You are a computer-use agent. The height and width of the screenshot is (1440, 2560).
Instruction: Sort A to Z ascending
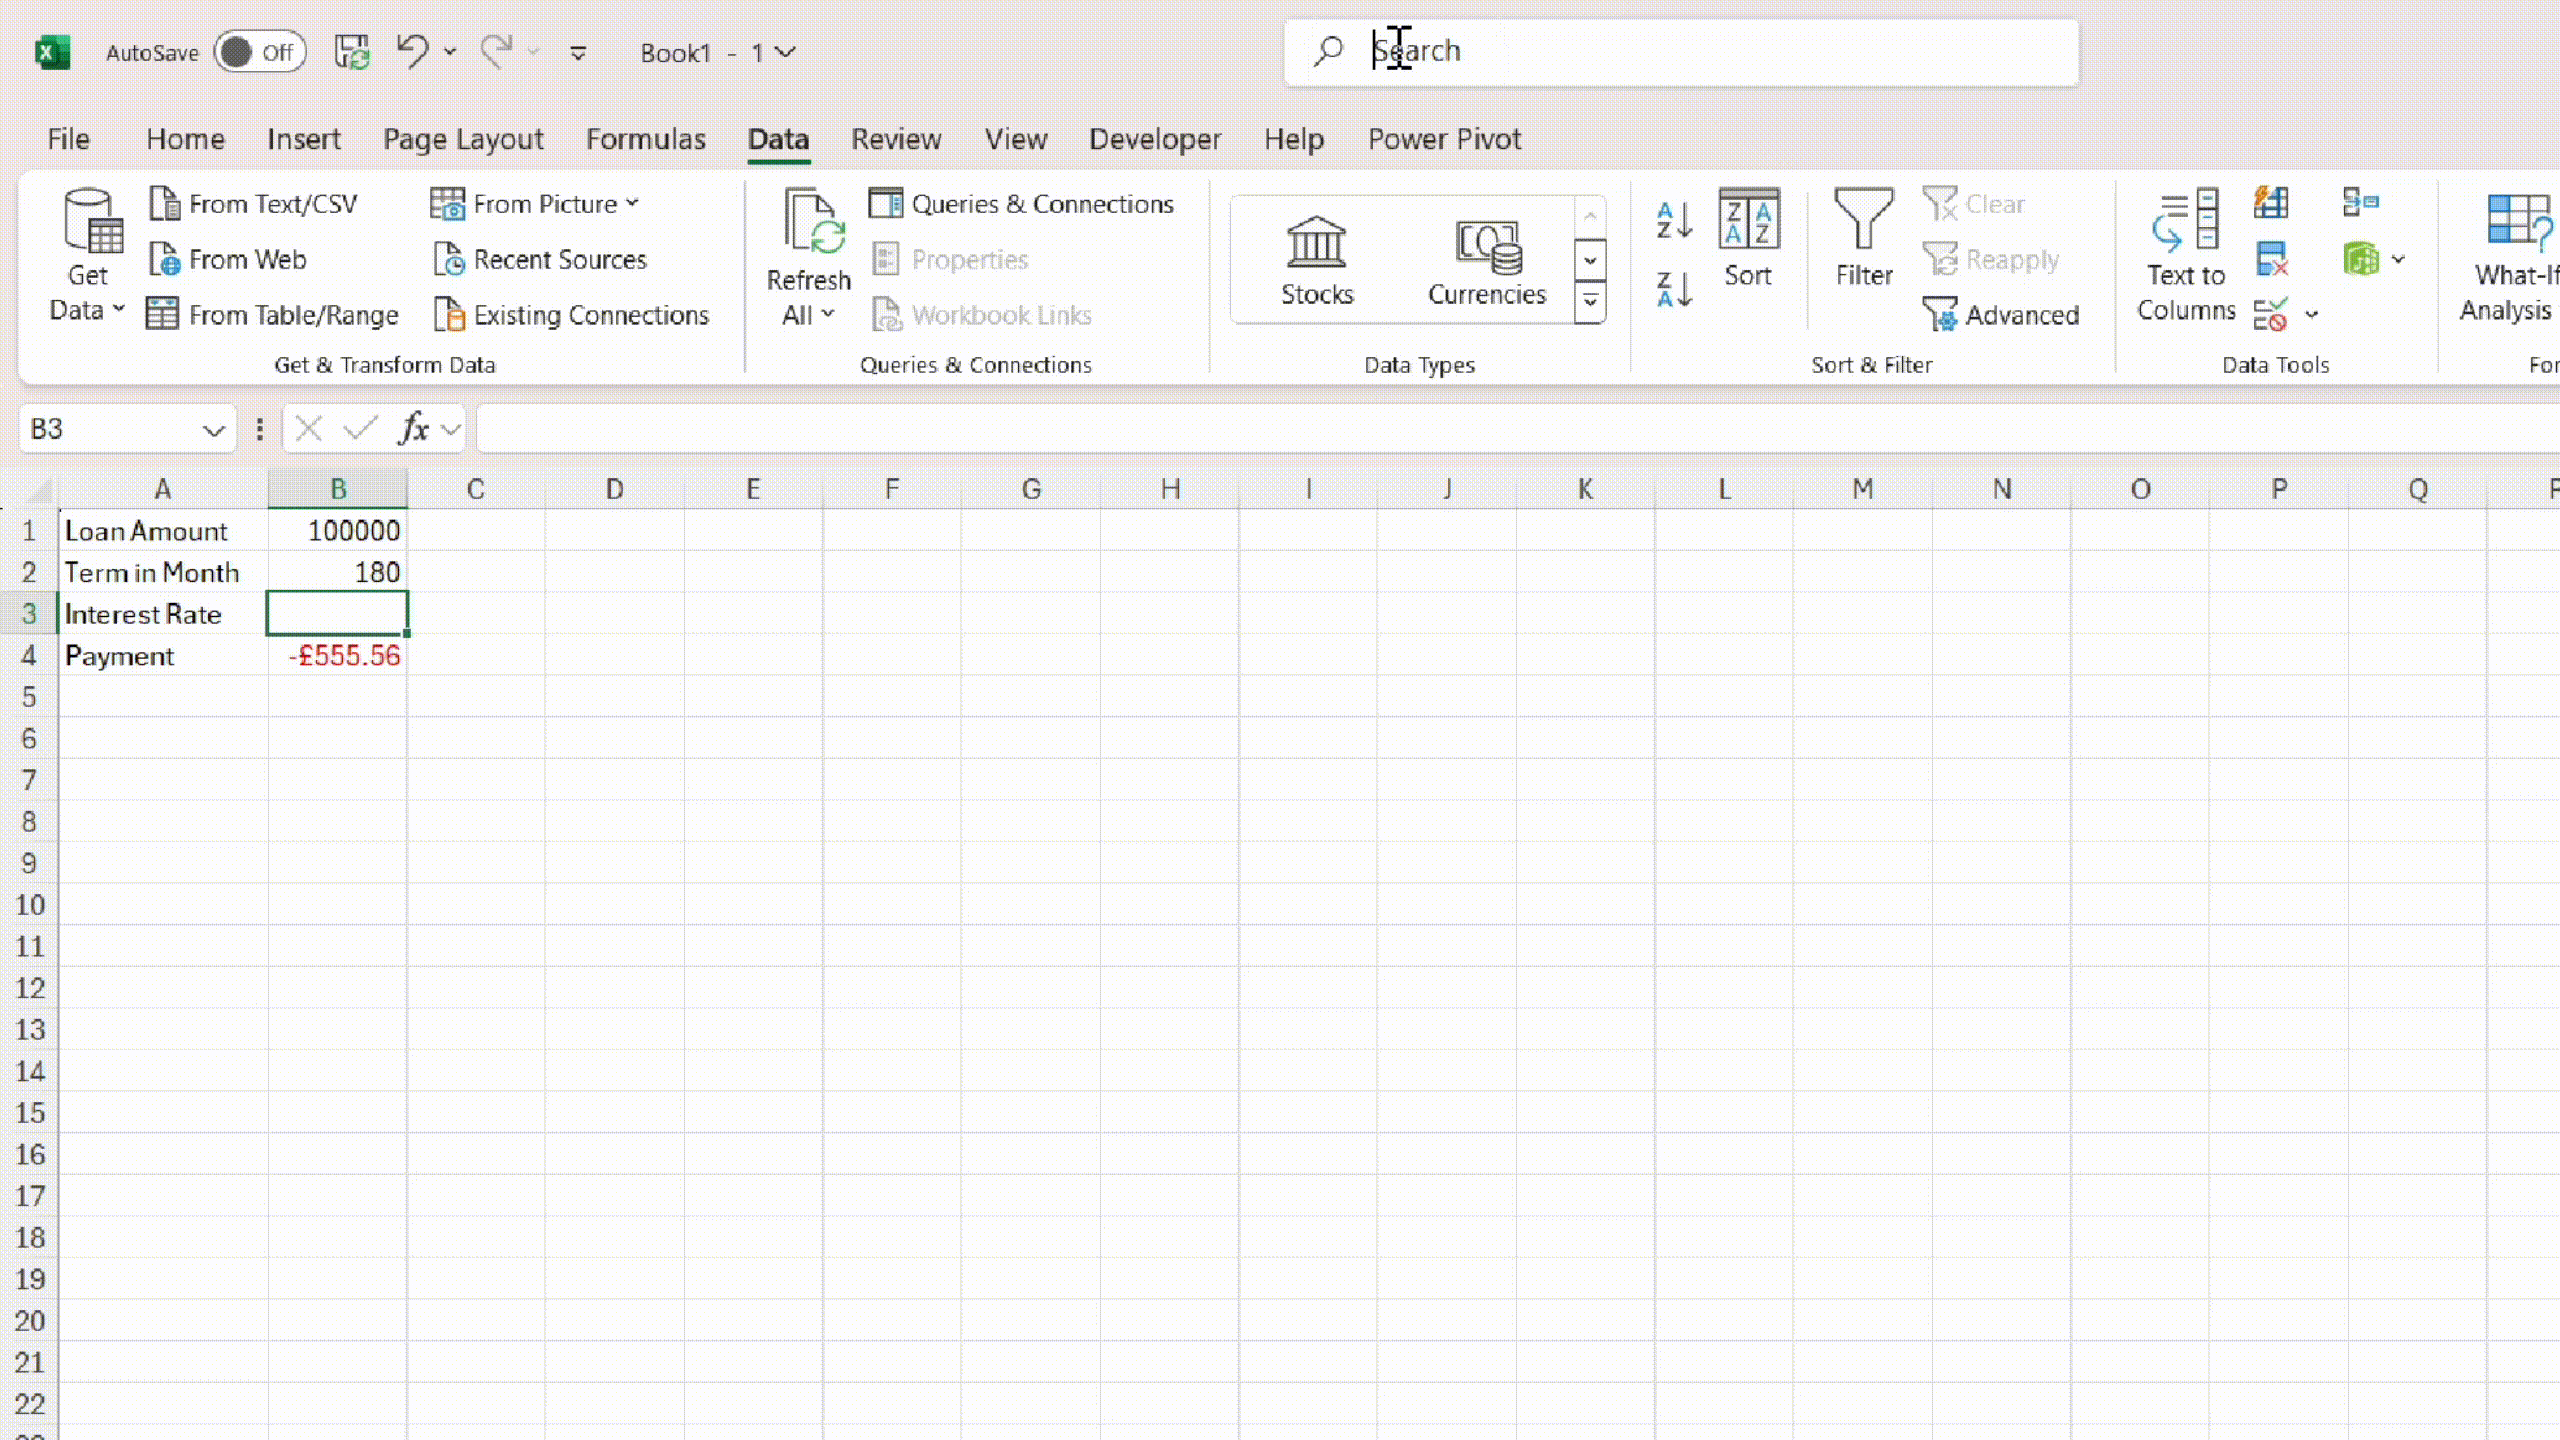point(1674,220)
